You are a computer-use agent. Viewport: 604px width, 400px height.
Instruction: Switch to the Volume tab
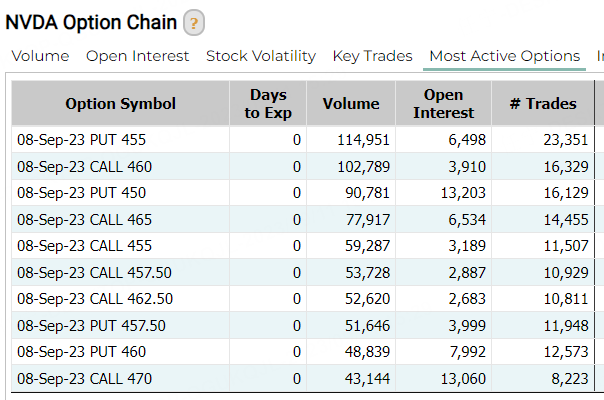pyautogui.click(x=40, y=56)
